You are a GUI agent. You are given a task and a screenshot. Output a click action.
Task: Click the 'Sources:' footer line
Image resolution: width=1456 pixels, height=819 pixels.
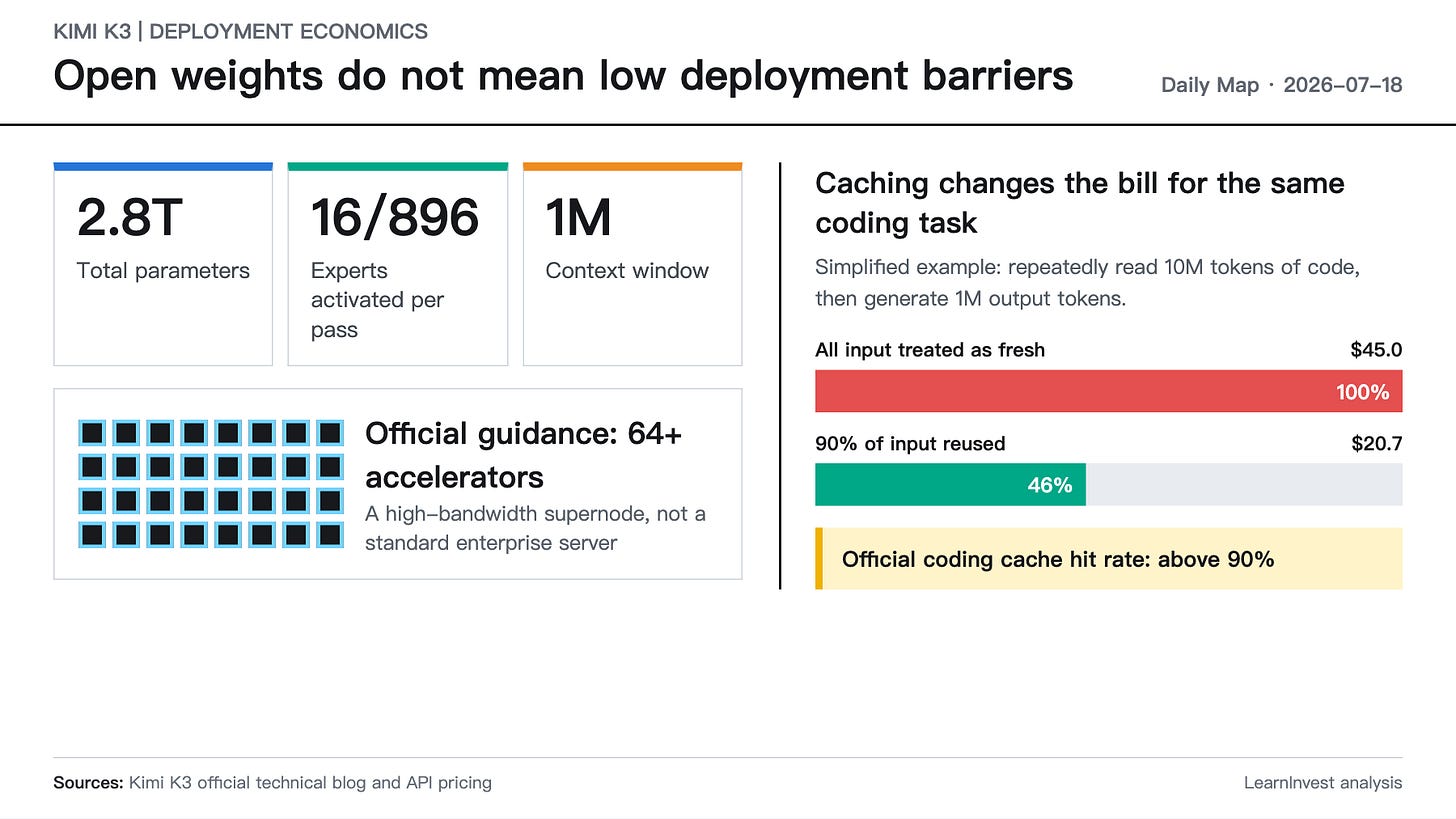click(272, 783)
